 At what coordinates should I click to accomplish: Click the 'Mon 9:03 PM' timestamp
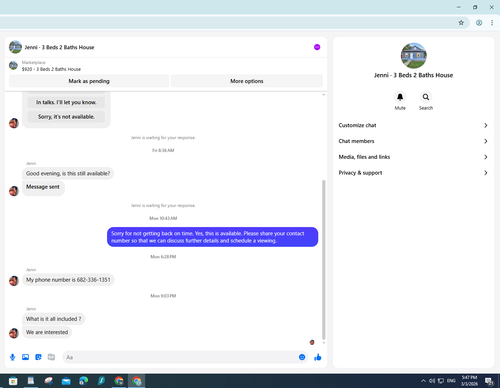tap(163, 296)
